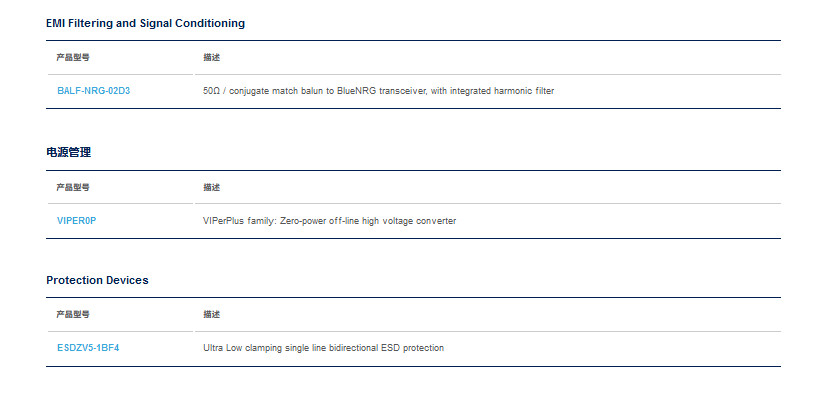Image resolution: width=821 pixels, height=397 pixels.
Task: Open the BALF-NRG-02D3 product link
Action: tap(93, 91)
